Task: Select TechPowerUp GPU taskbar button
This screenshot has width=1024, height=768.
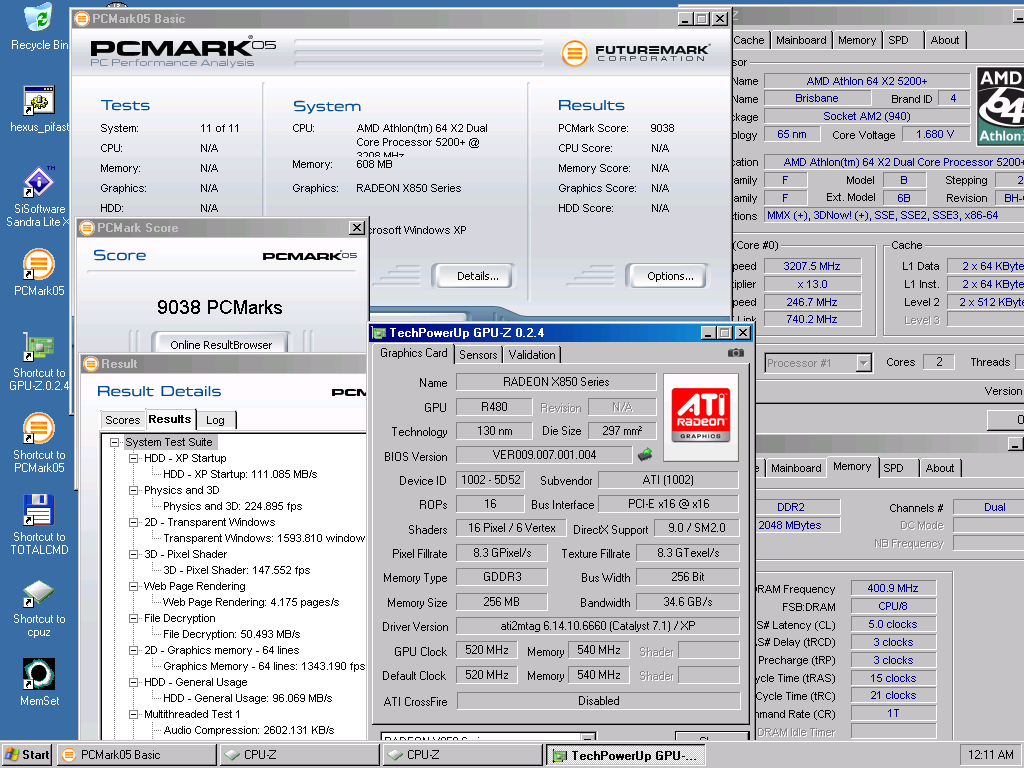Action: [625, 755]
